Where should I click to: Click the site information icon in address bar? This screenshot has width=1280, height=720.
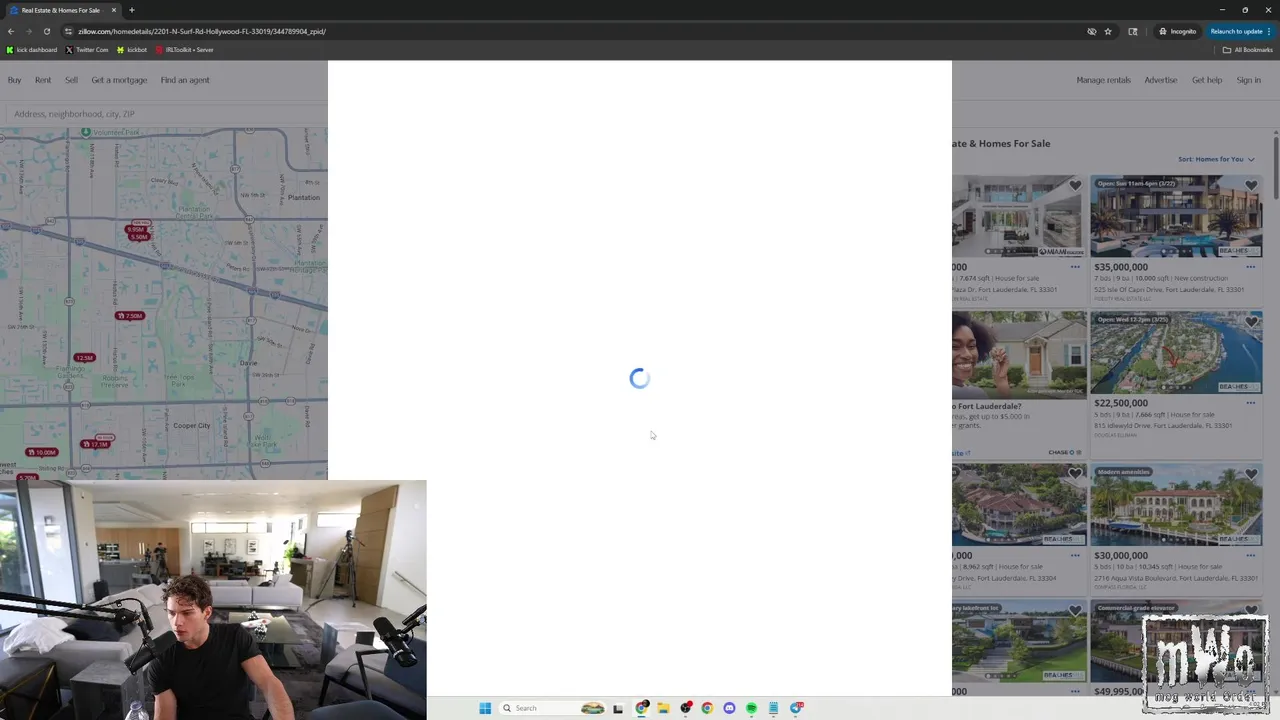click(68, 31)
